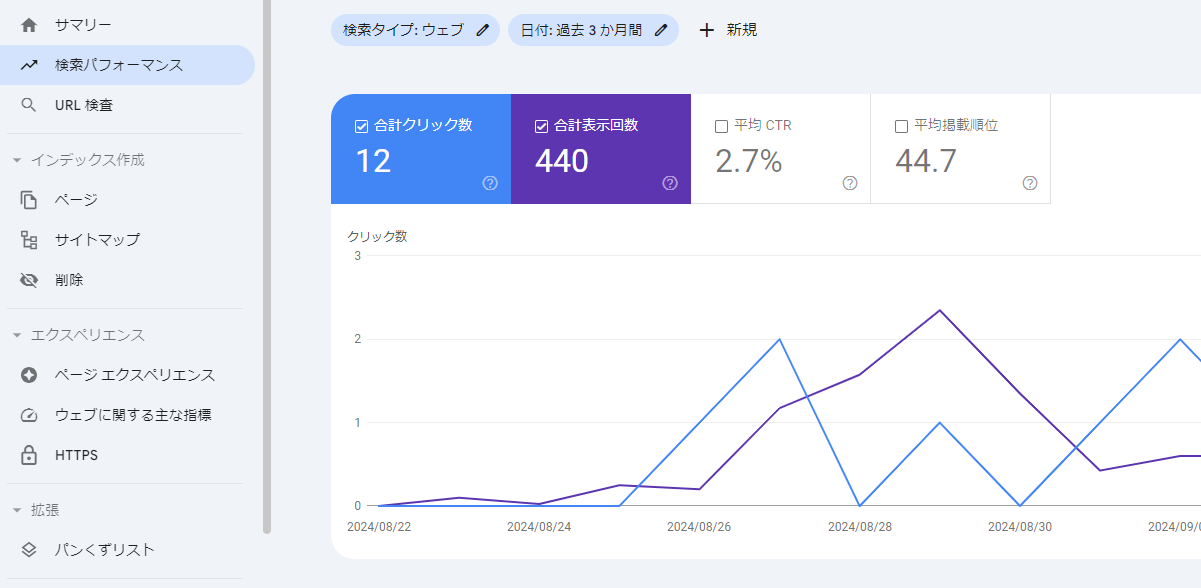The width and height of the screenshot is (1201, 588).
Task: Open HTTPS report in sidebar
Action: click(x=127, y=455)
